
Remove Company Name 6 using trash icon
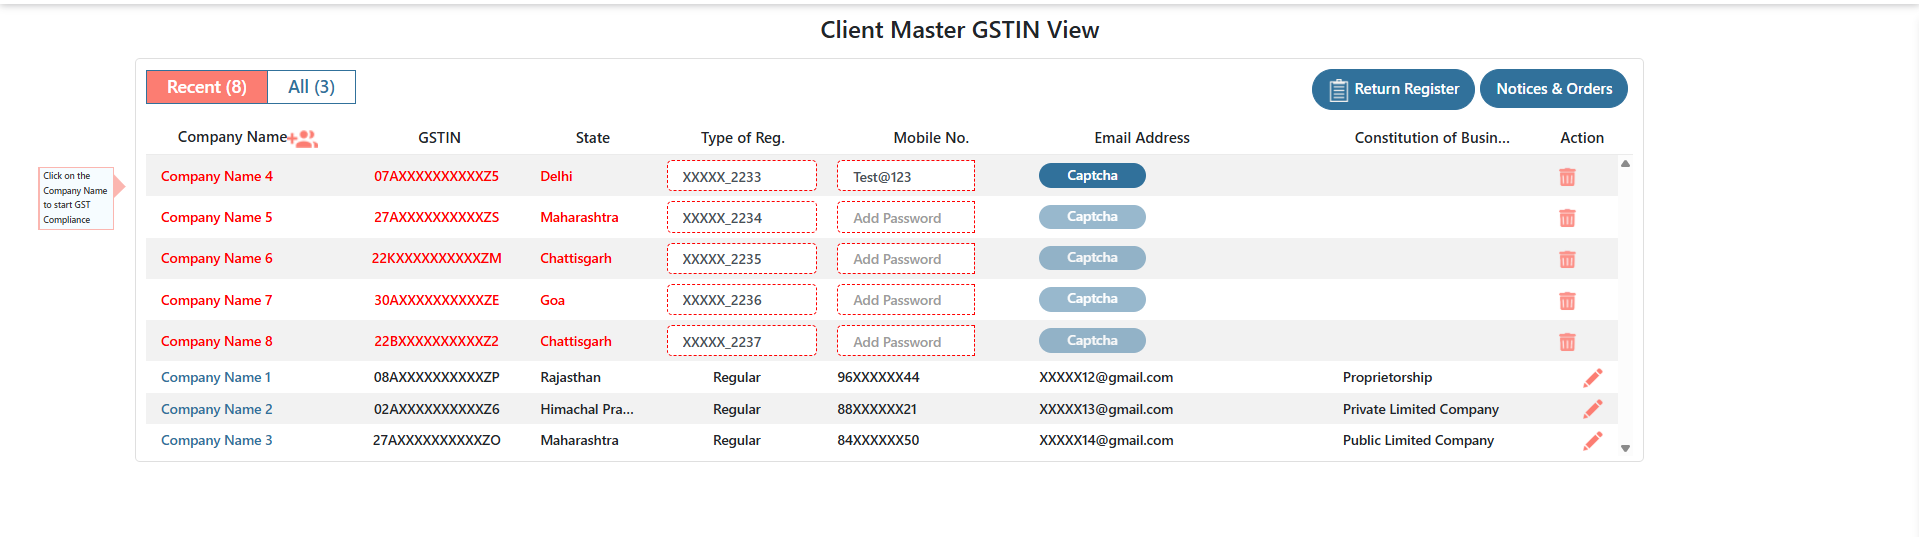pyautogui.click(x=1566, y=259)
